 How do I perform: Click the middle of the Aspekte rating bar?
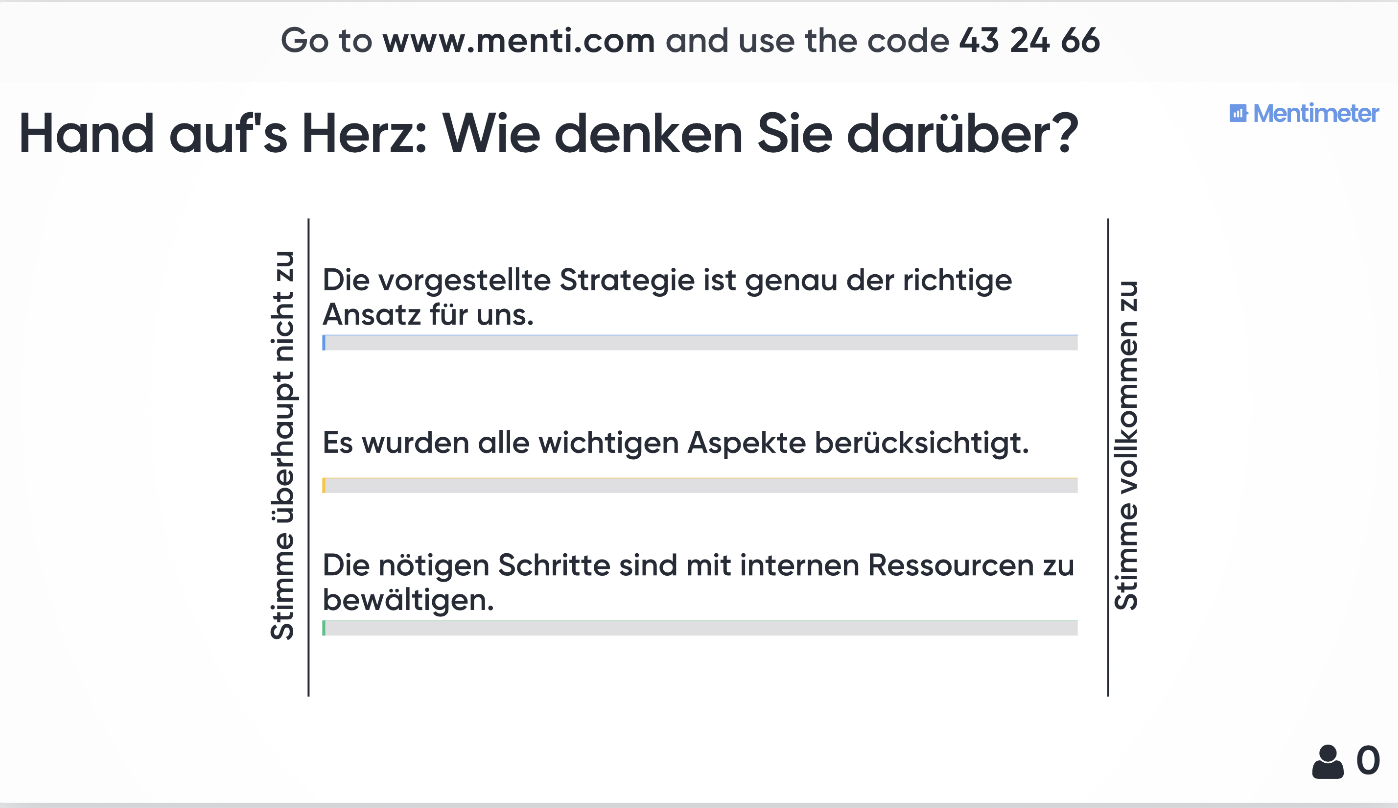700,485
